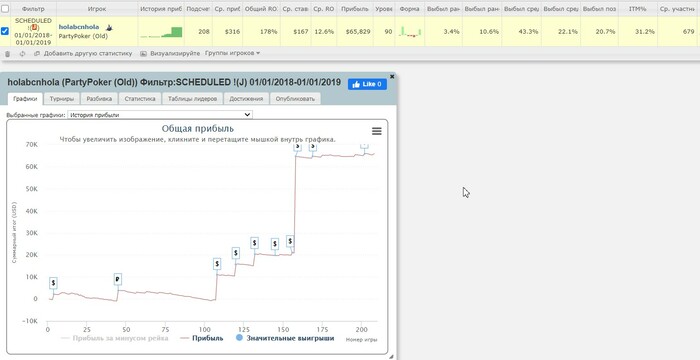The image size is (700, 360).
Task: Click the player badge icon beside holabcnhola
Action: 109,27
